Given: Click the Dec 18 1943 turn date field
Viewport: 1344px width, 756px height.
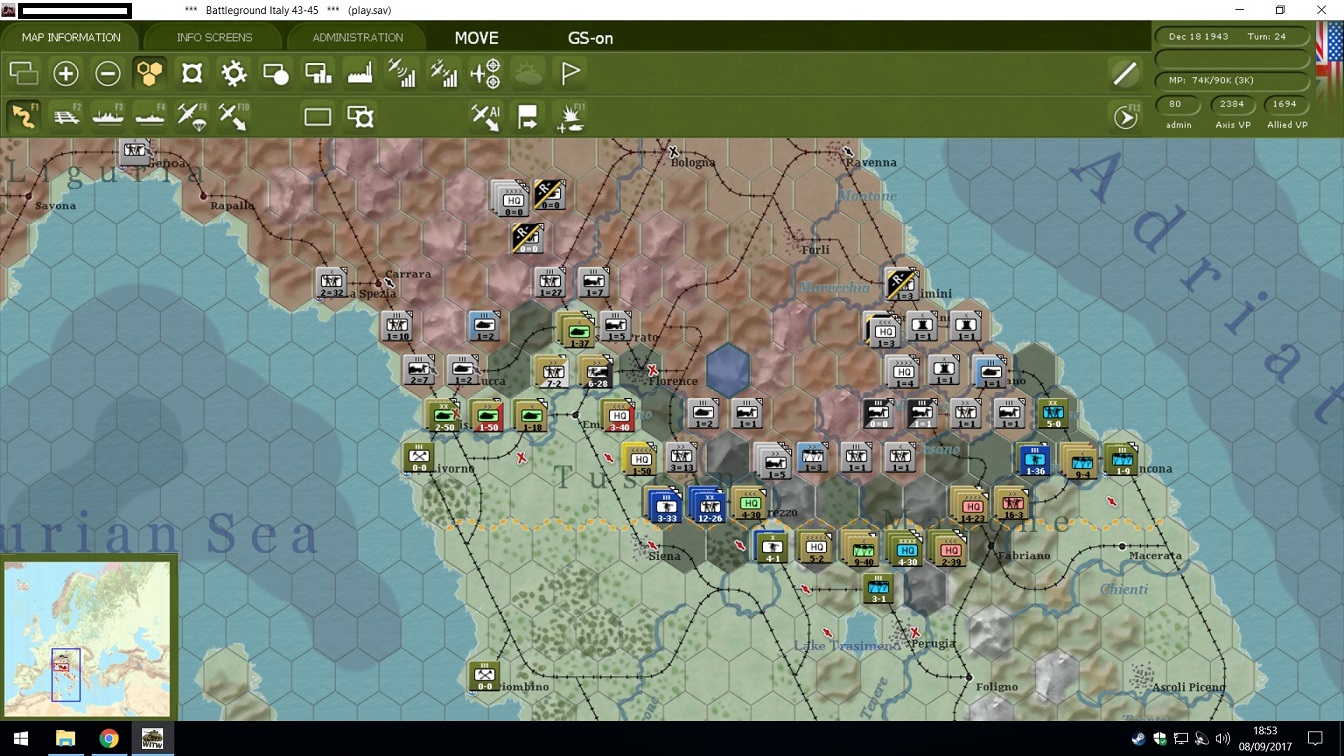Looking at the screenshot, I should [1233, 36].
